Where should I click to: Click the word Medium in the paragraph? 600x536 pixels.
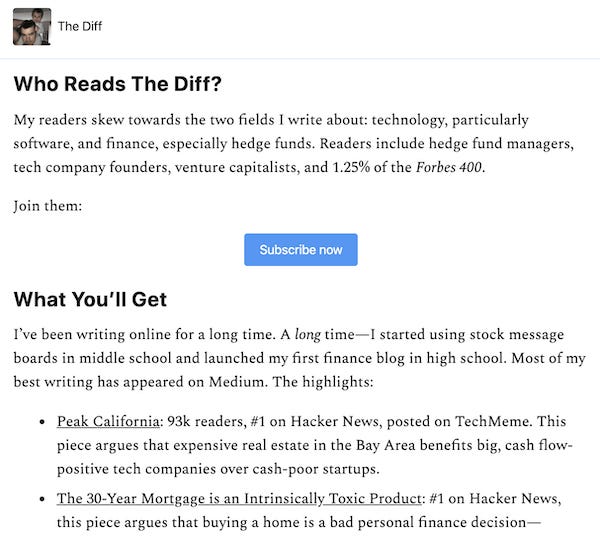pos(236,382)
